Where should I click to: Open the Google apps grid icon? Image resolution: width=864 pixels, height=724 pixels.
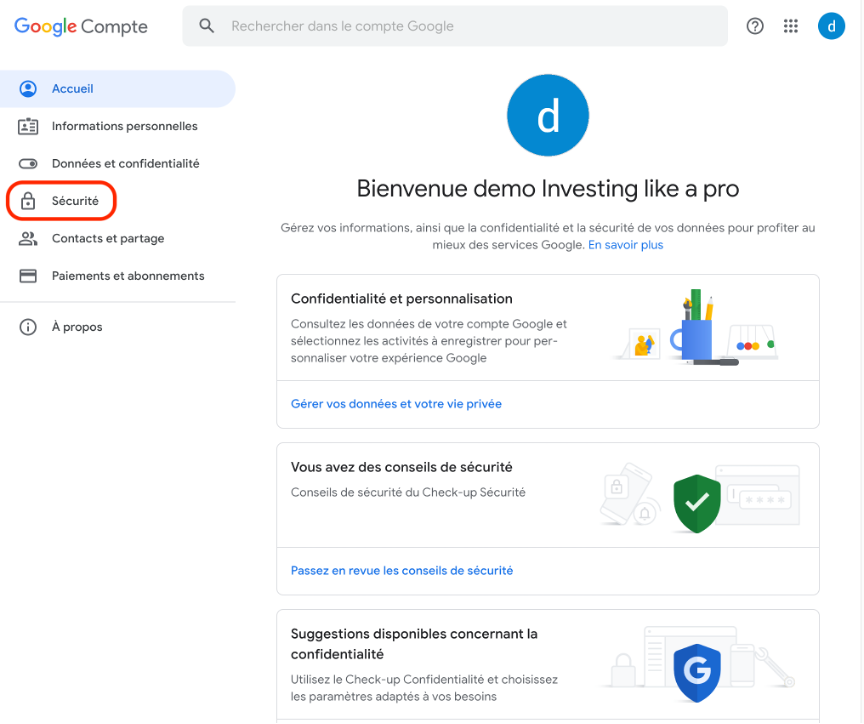[791, 26]
